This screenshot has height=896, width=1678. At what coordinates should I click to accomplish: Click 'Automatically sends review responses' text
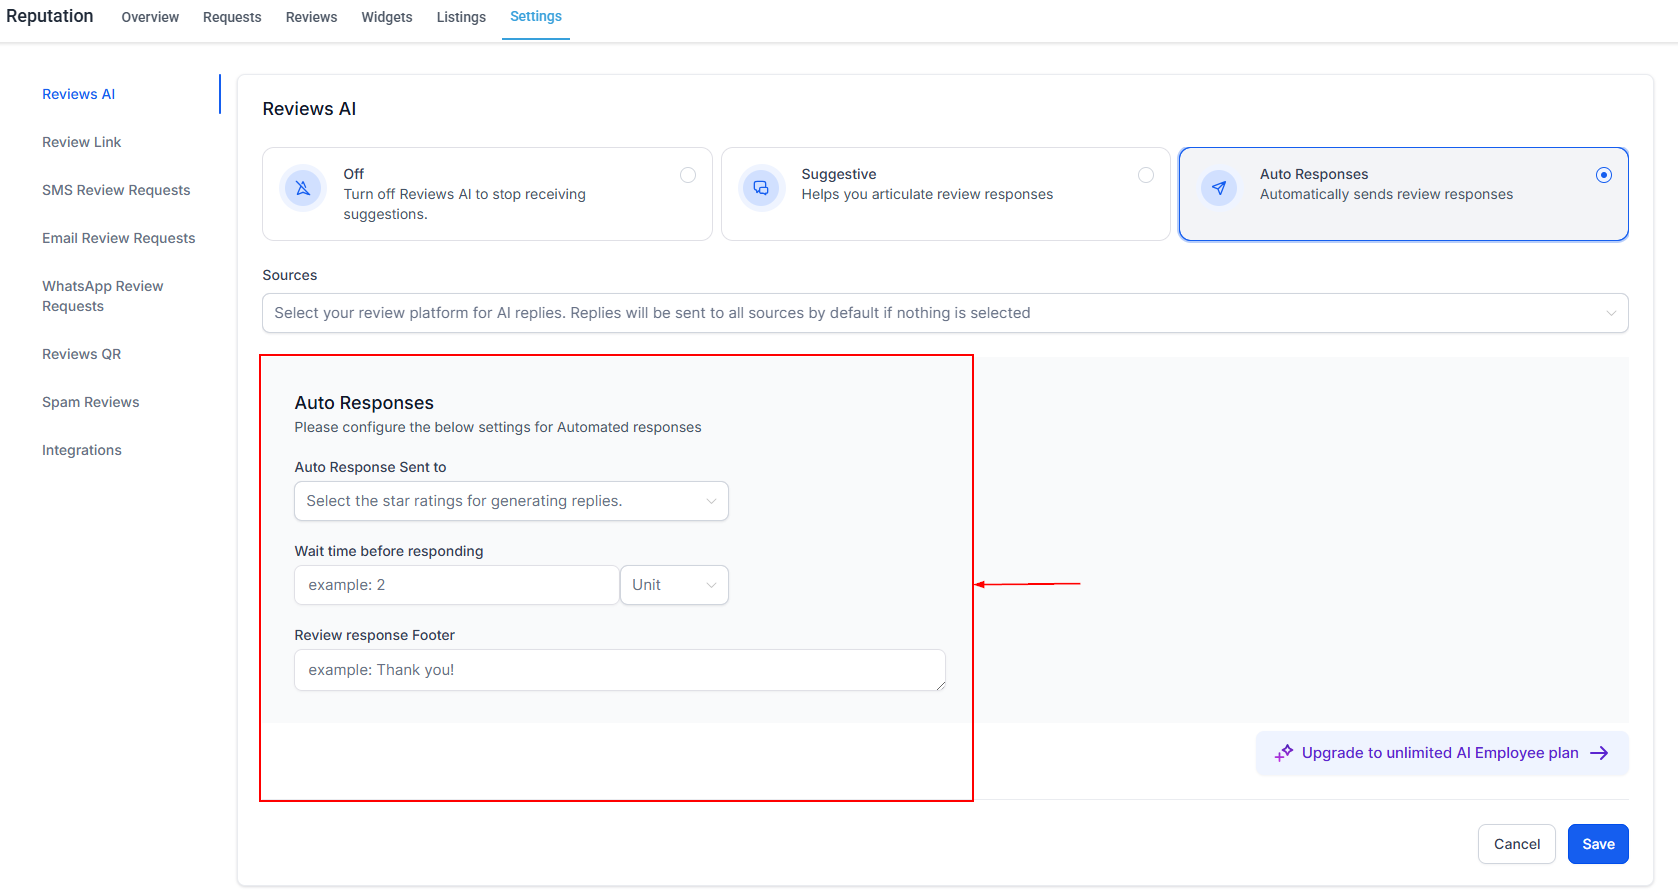click(x=1386, y=194)
